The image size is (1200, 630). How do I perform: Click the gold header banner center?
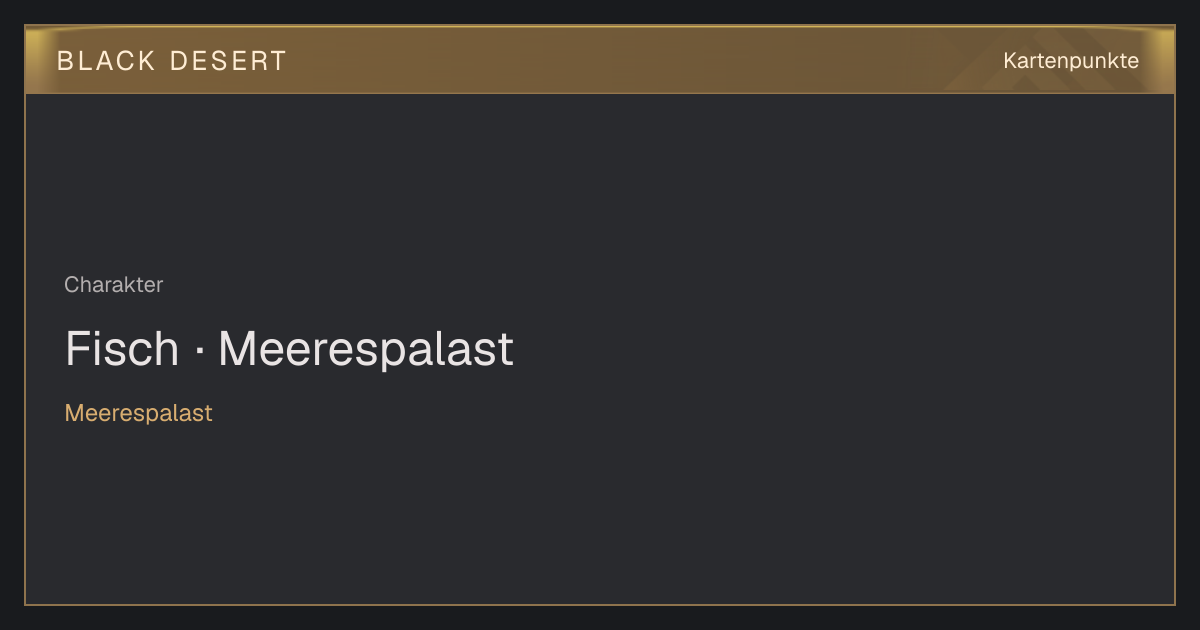[600, 60]
